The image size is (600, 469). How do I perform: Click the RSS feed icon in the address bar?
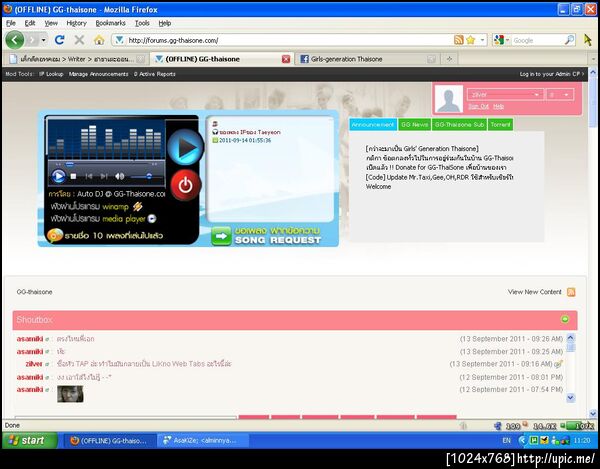[x=458, y=40]
